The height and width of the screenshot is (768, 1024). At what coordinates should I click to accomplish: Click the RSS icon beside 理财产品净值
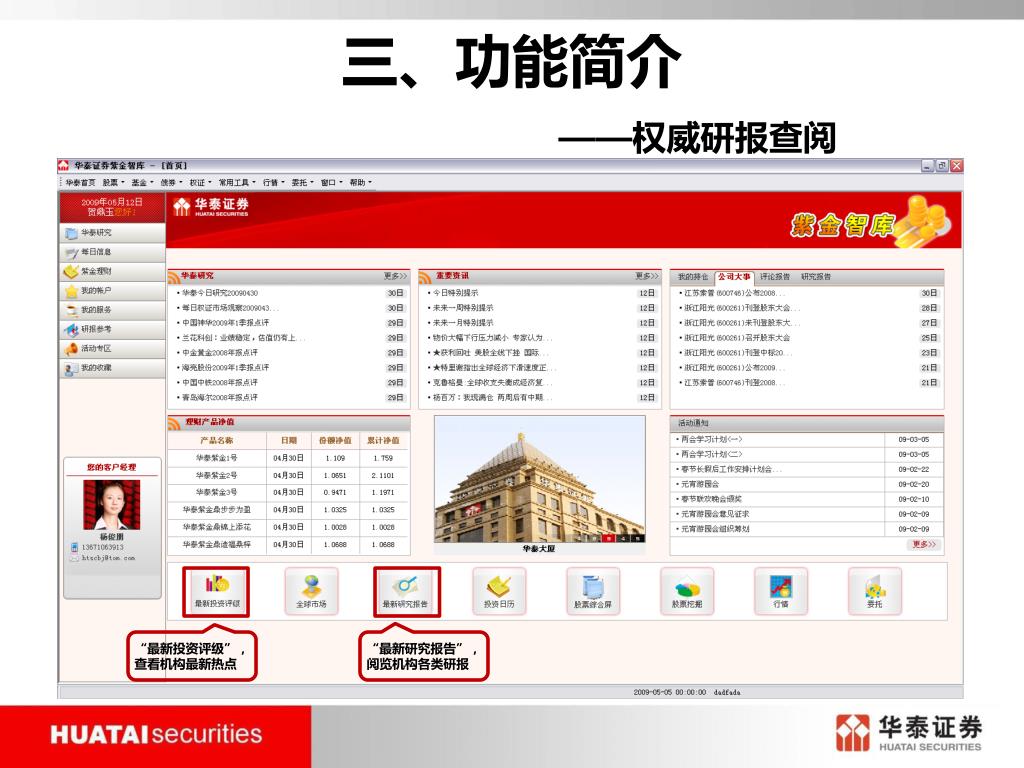point(174,423)
